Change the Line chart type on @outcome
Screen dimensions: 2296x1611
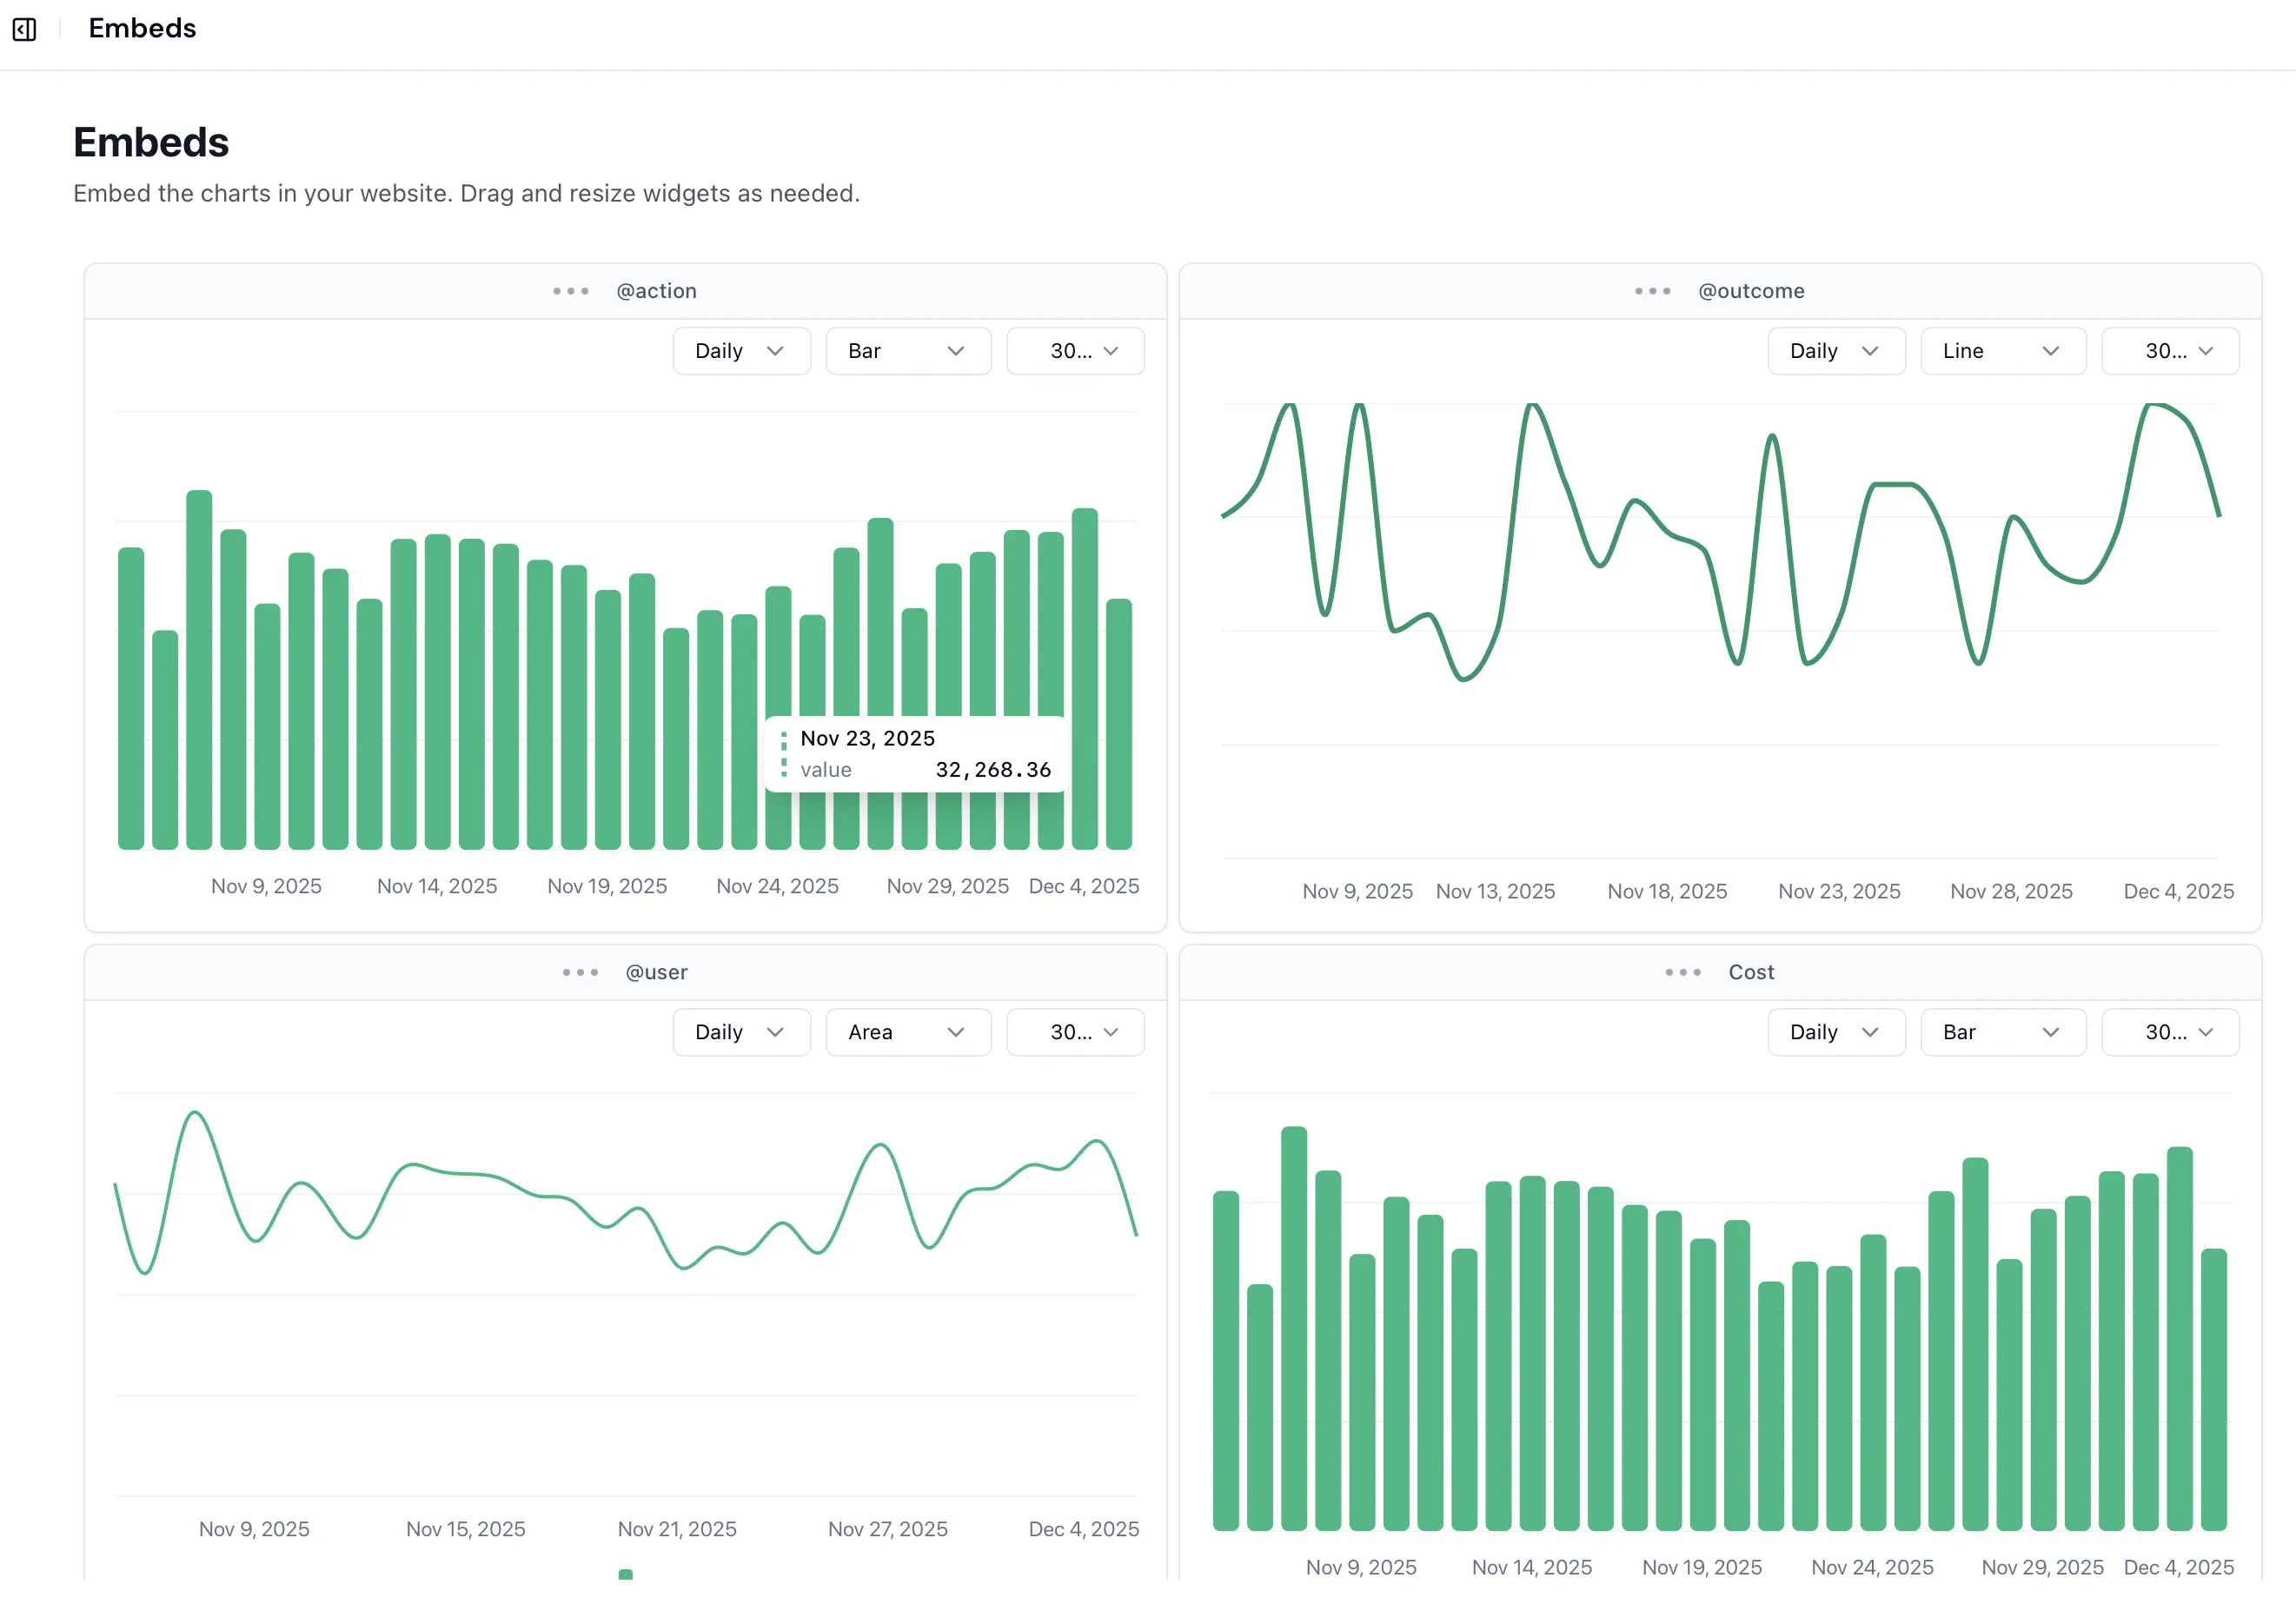point(2003,350)
